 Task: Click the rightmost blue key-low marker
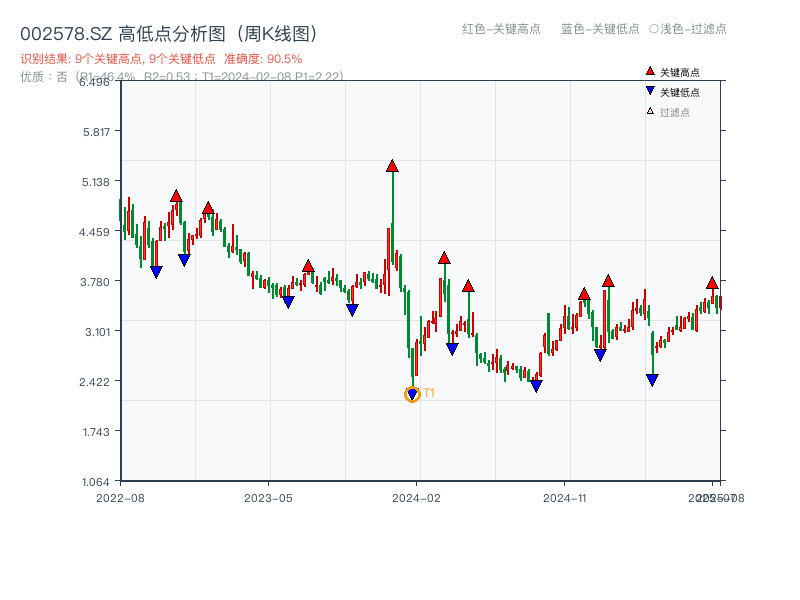click(652, 380)
